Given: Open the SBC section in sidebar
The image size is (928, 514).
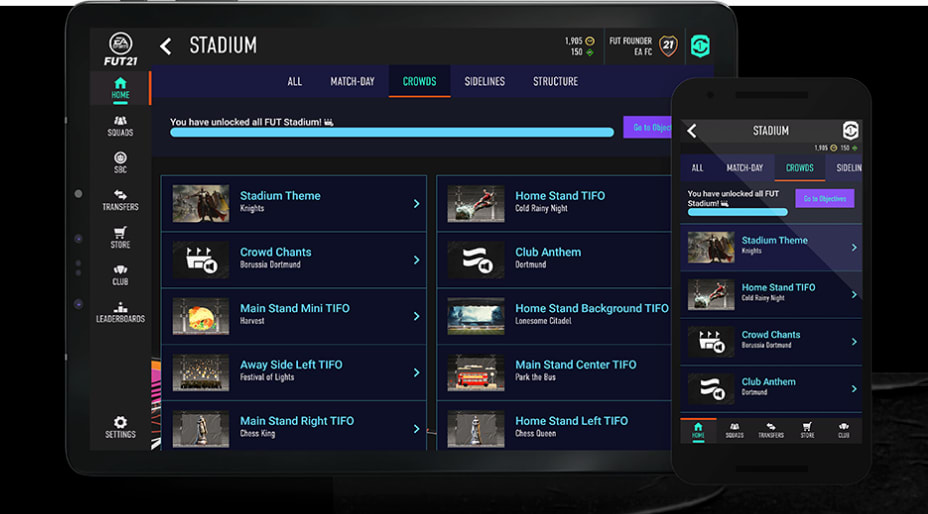Looking at the screenshot, I should click(120, 162).
